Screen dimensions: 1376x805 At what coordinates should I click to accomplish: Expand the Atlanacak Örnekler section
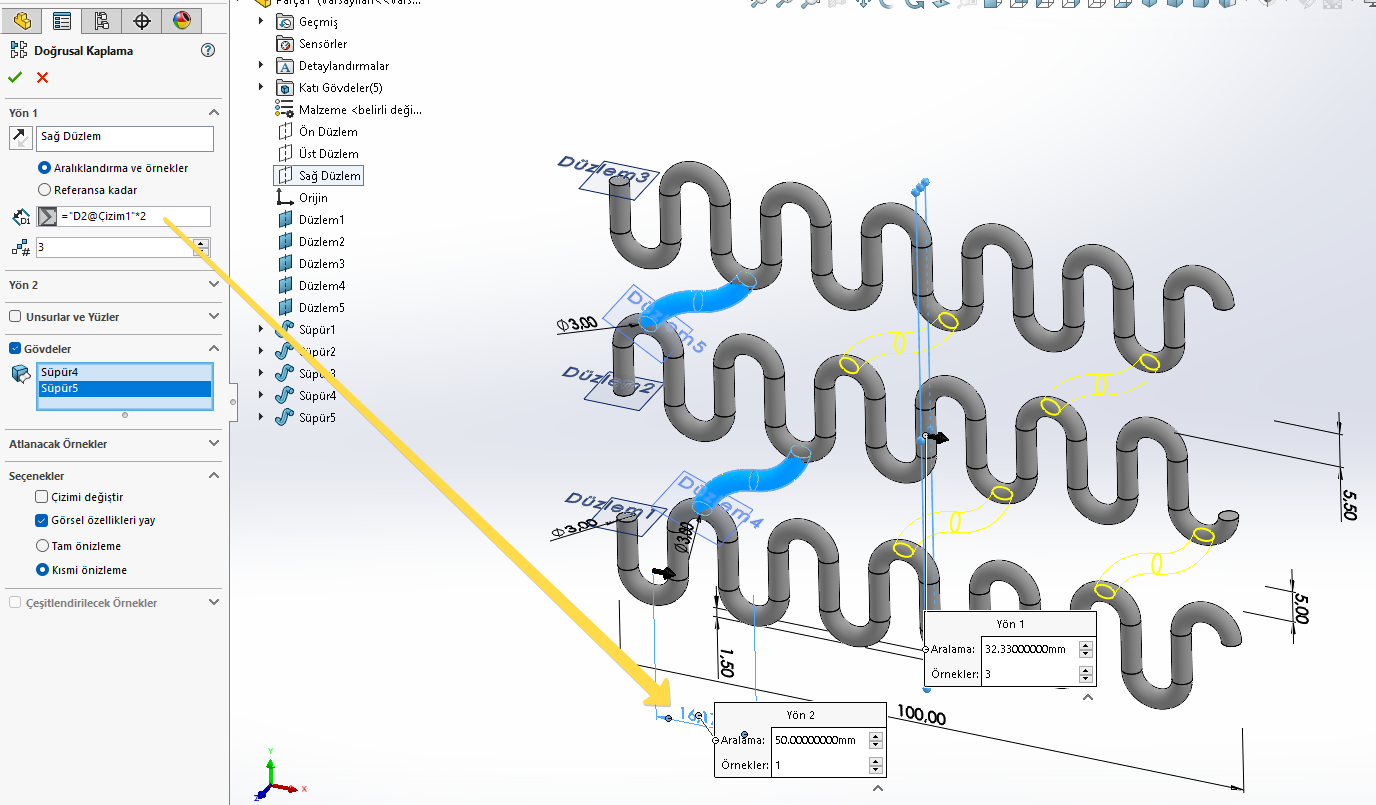(213, 444)
